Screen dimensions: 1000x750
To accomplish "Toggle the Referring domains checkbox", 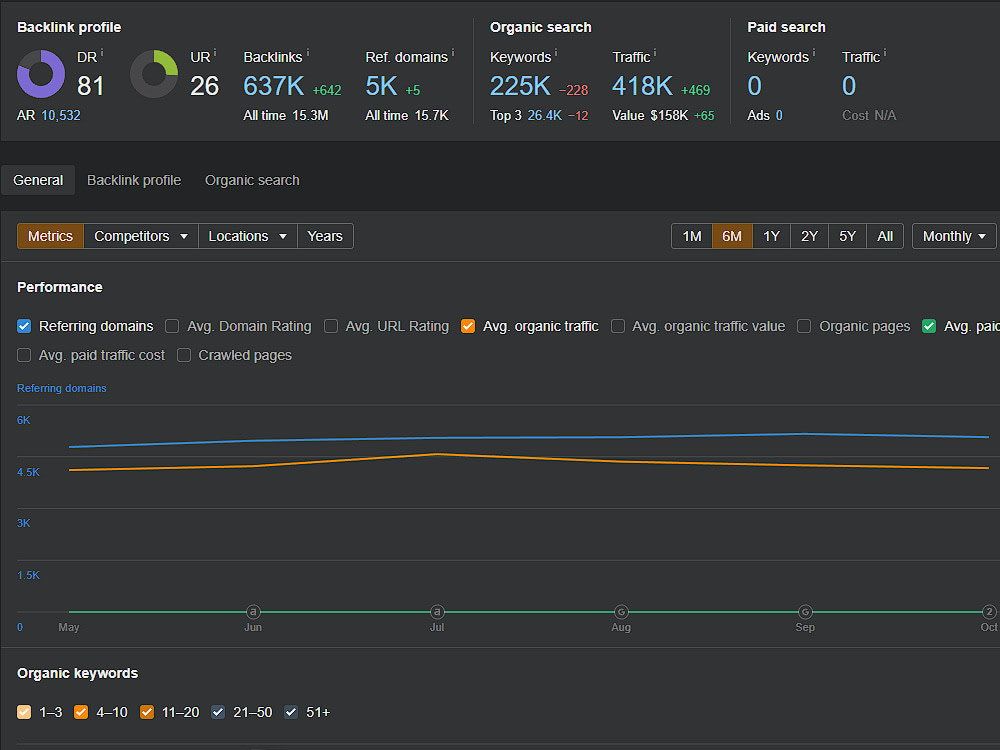I will point(24,326).
